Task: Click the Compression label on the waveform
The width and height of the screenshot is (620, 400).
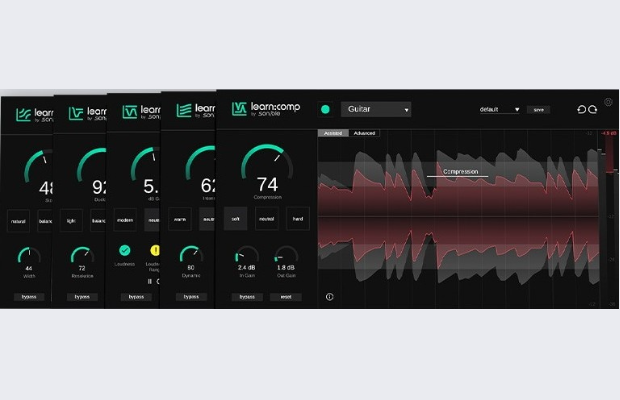Action: (460, 172)
